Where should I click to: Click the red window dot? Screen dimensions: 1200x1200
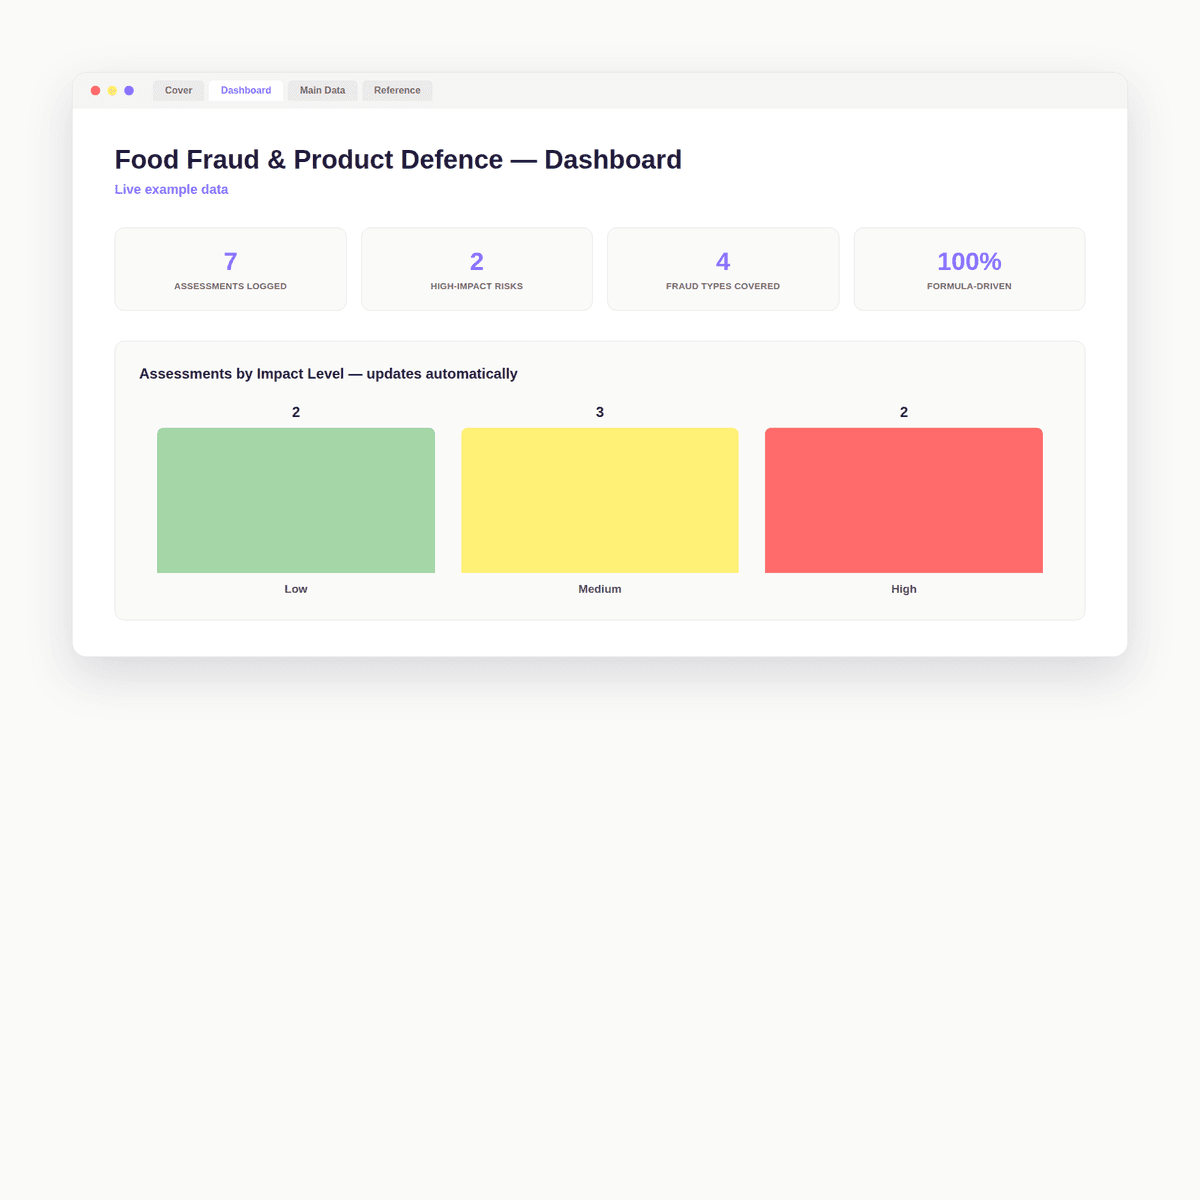tap(96, 91)
